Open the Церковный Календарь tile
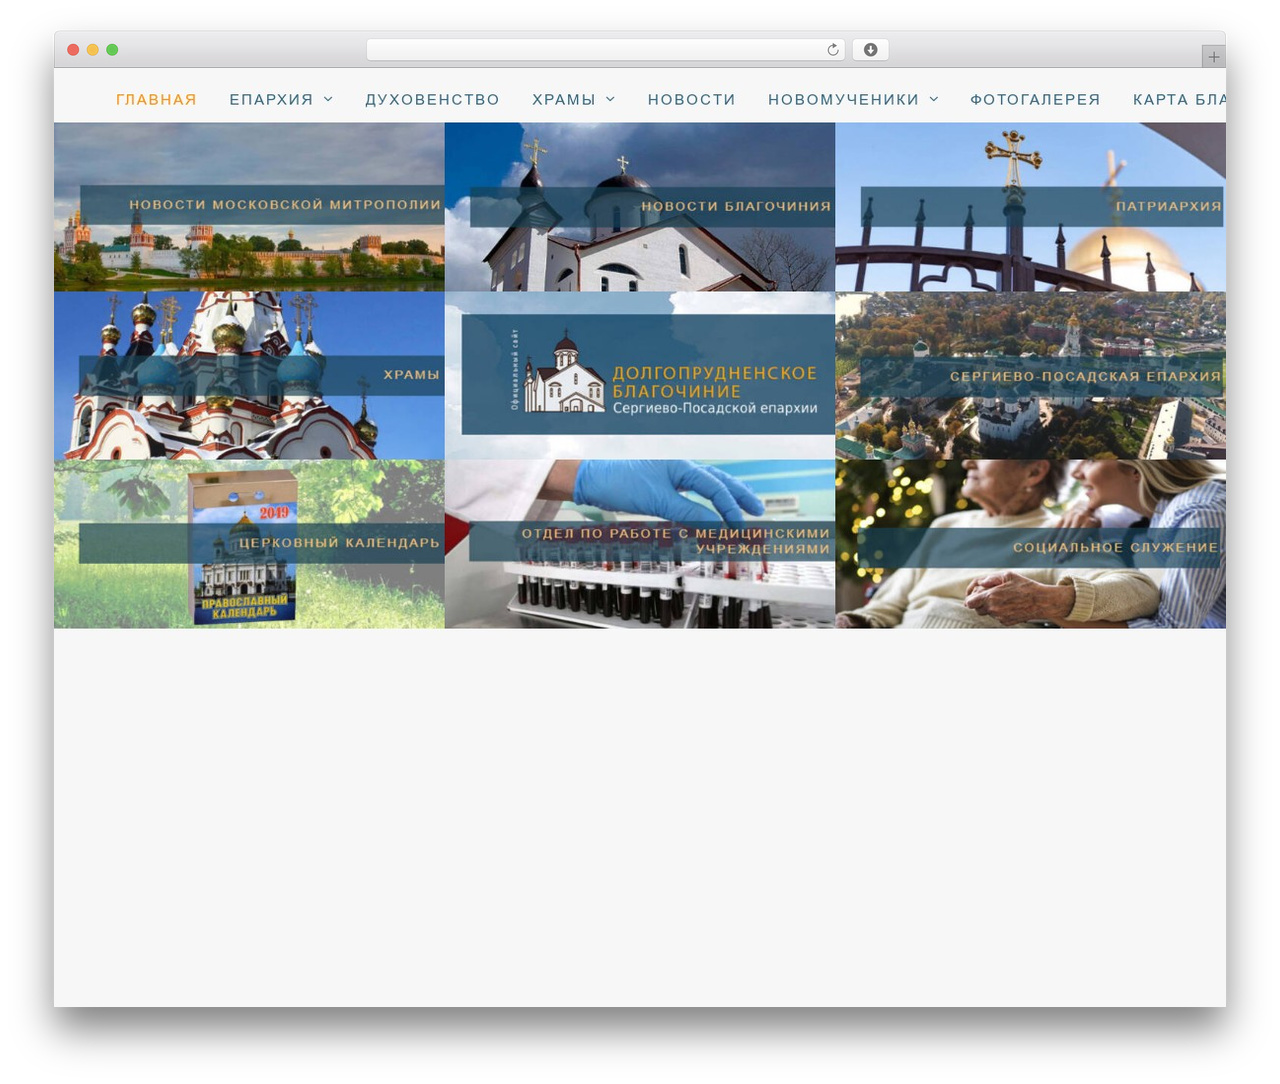Image resolution: width=1280 pixels, height=1084 pixels. tap(249, 544)
